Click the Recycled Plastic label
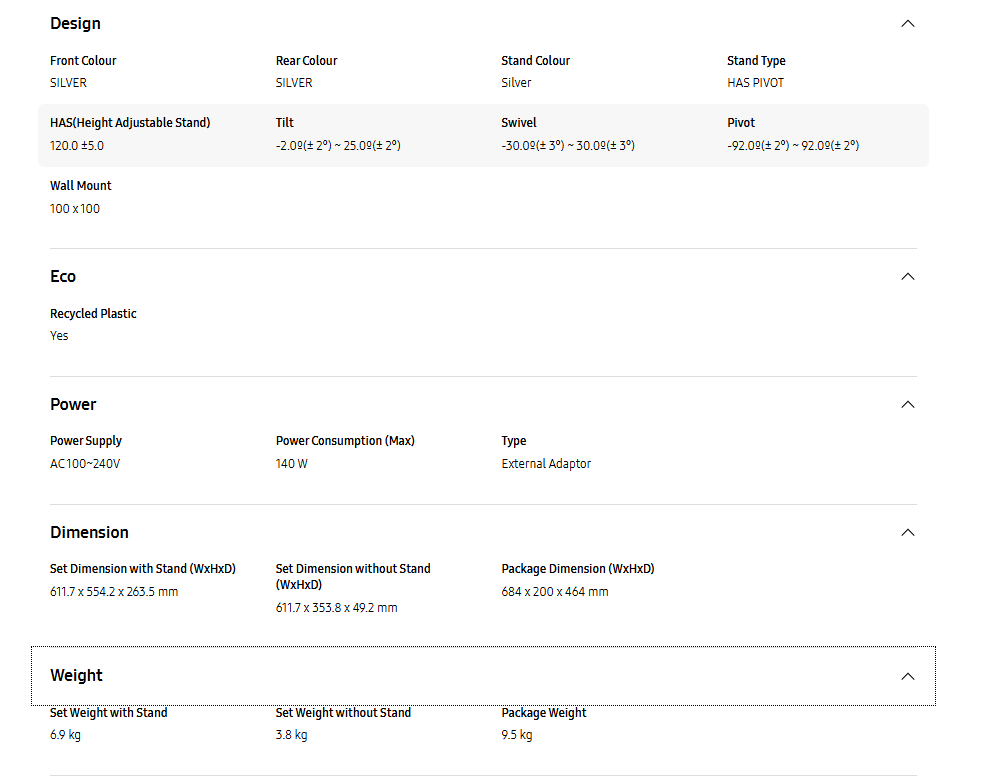Viewport: 983px width, 781px height. tap(93, 314)
